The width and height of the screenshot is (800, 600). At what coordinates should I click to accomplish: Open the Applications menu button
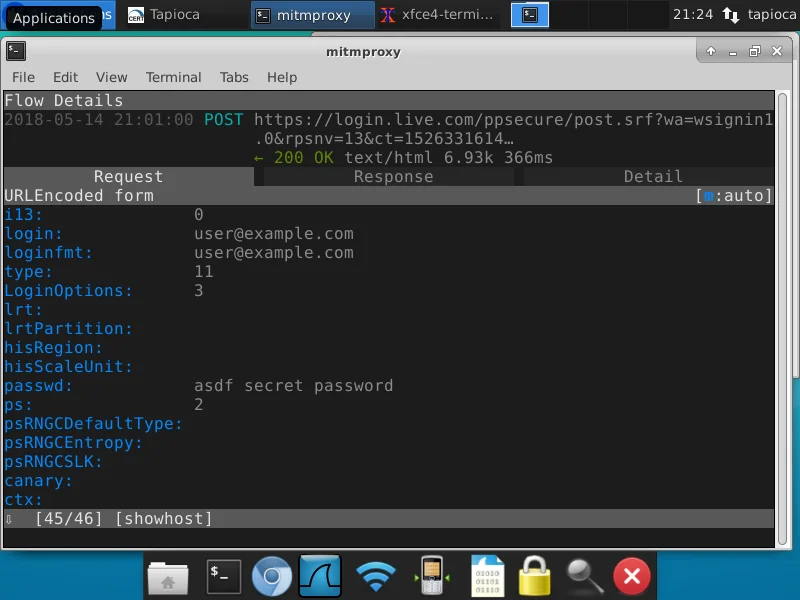(53, 17)
